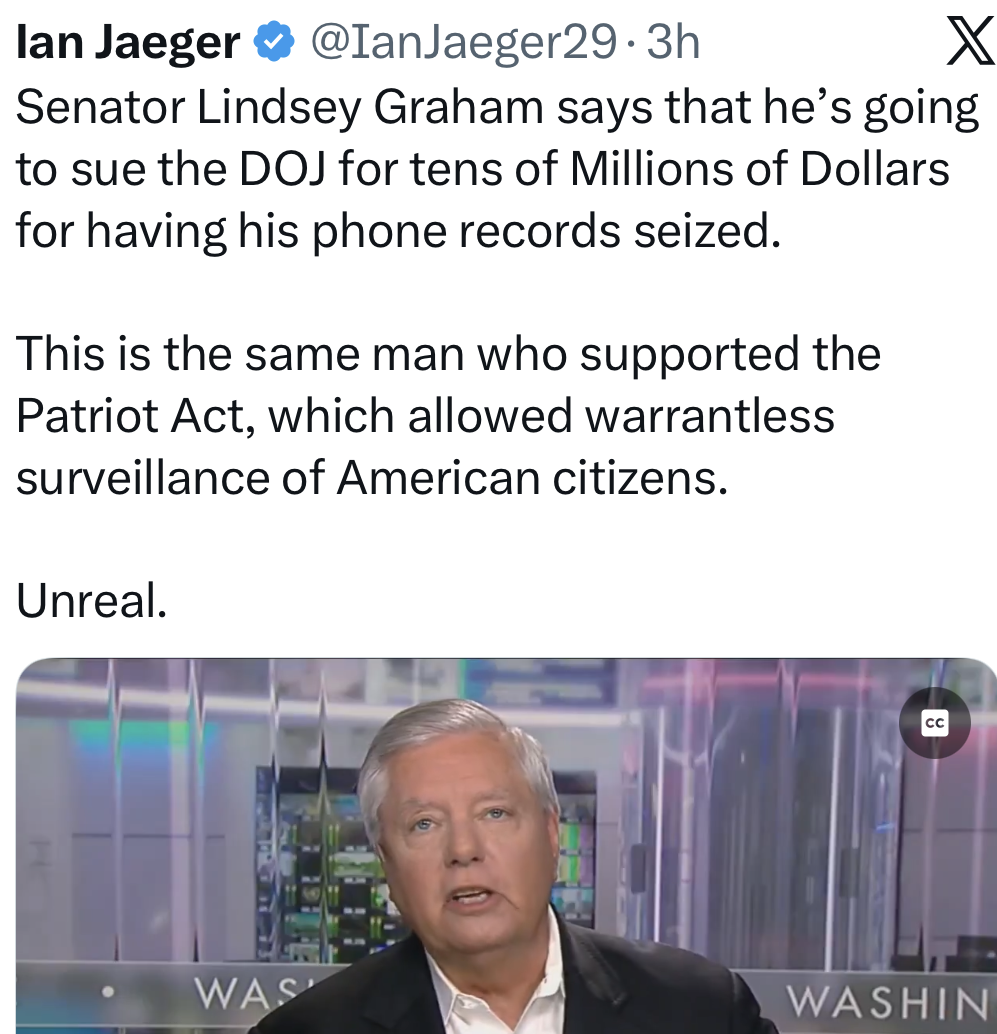
Task: Click the words "Senator Lindsey Graham" in the post
Action: tap(280, 107)
